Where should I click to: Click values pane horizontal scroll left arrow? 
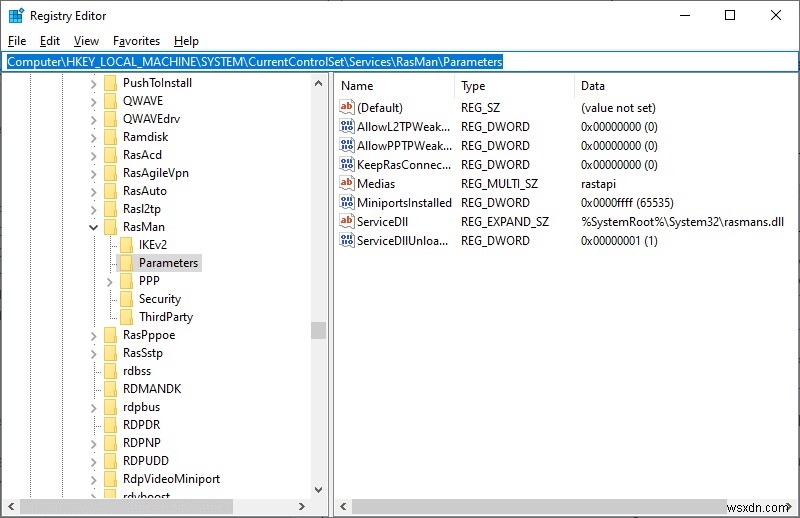pos(343,506)
